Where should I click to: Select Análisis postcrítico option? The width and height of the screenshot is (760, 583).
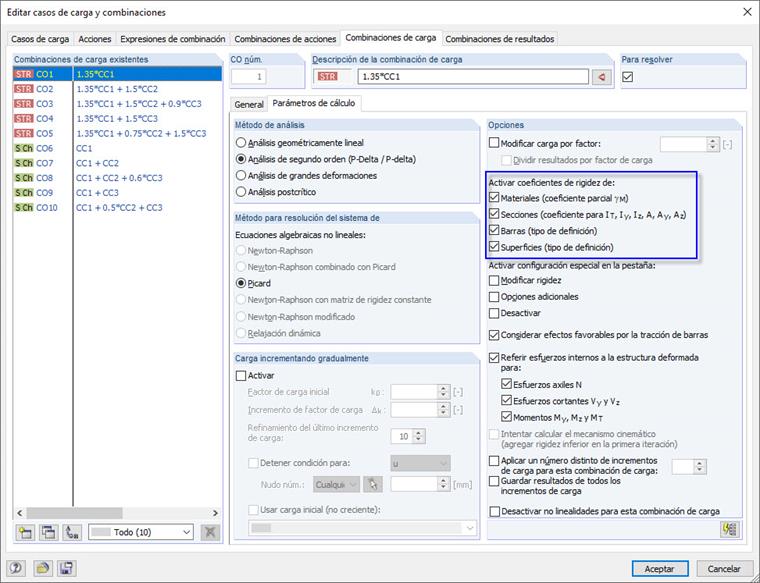[240, 192]
